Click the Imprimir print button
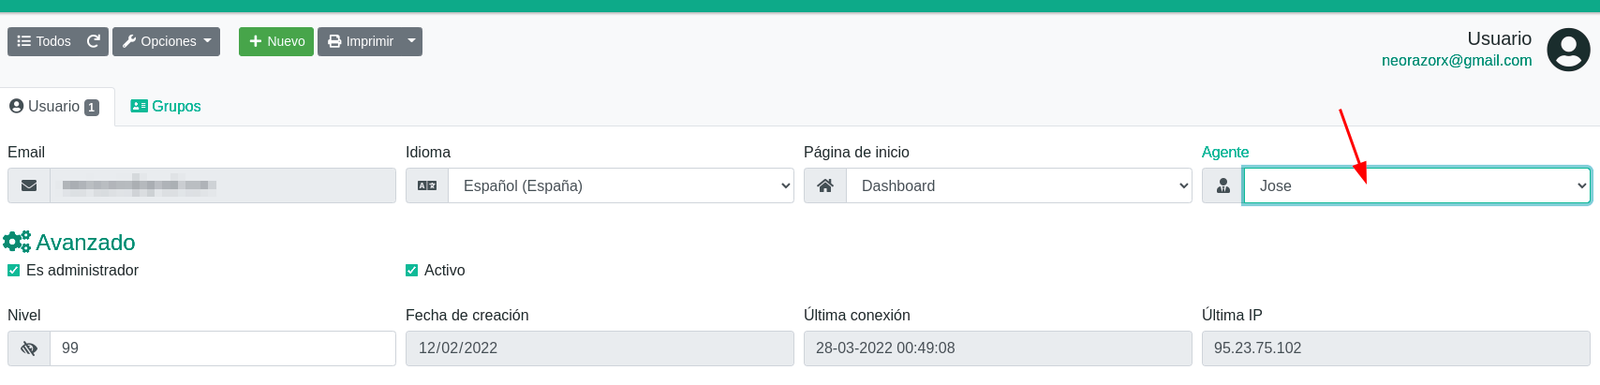This screenshot has height=385, width=1600. click(360, 41)
